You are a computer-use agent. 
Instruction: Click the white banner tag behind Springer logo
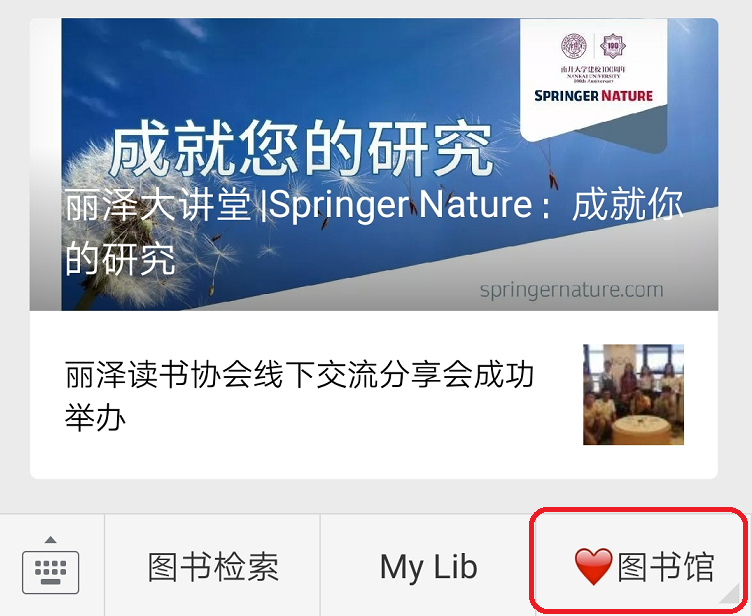tap(593, 79)
